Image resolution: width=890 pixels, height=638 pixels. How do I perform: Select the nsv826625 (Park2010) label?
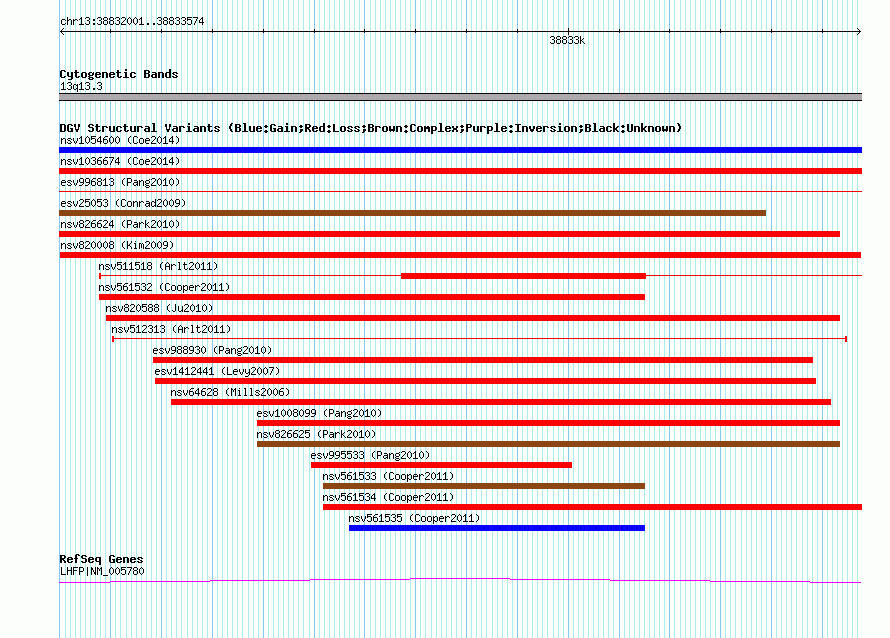316,434
